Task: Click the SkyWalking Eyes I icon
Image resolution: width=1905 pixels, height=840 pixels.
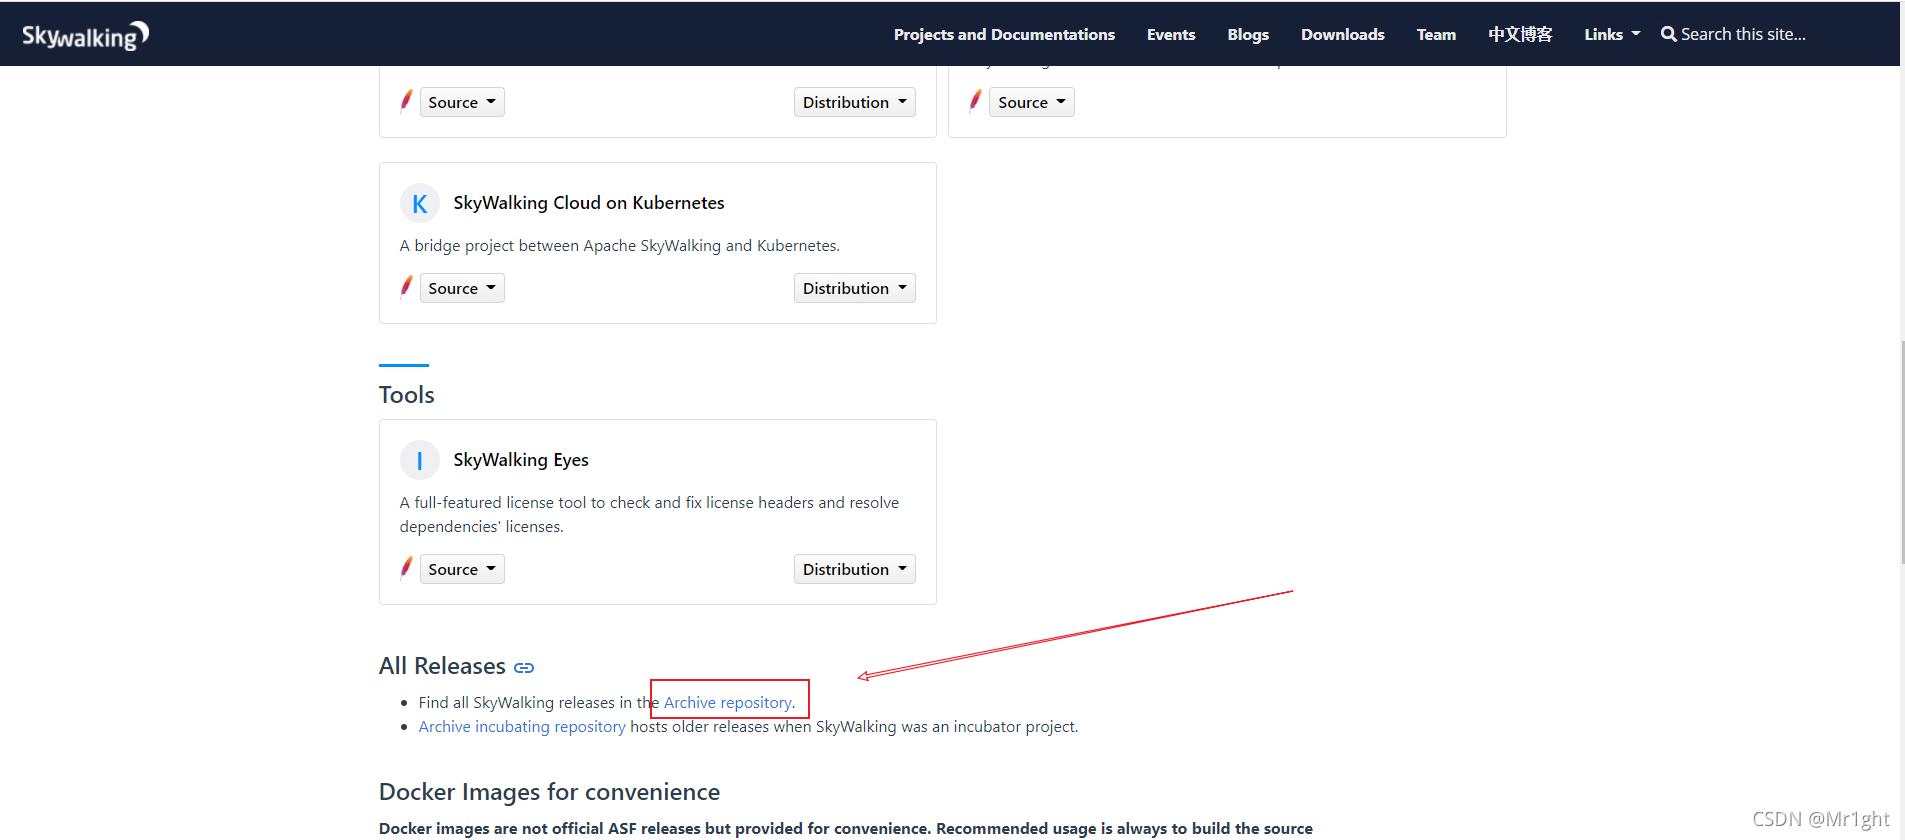Action: (x=420, y=460)
